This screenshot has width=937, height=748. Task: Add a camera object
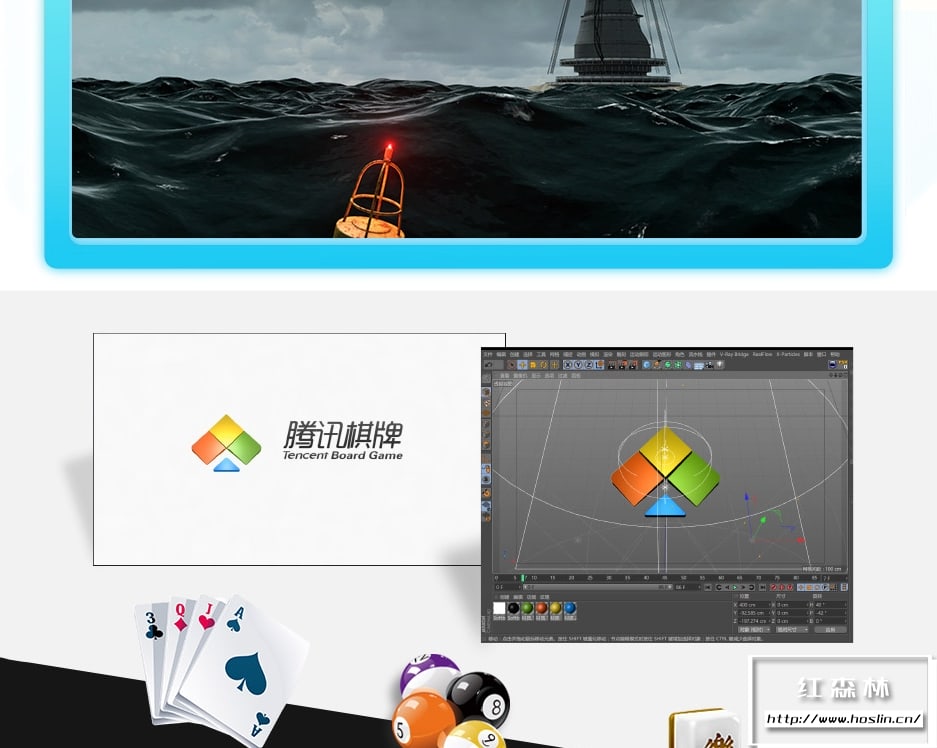(x=709, y=364)
